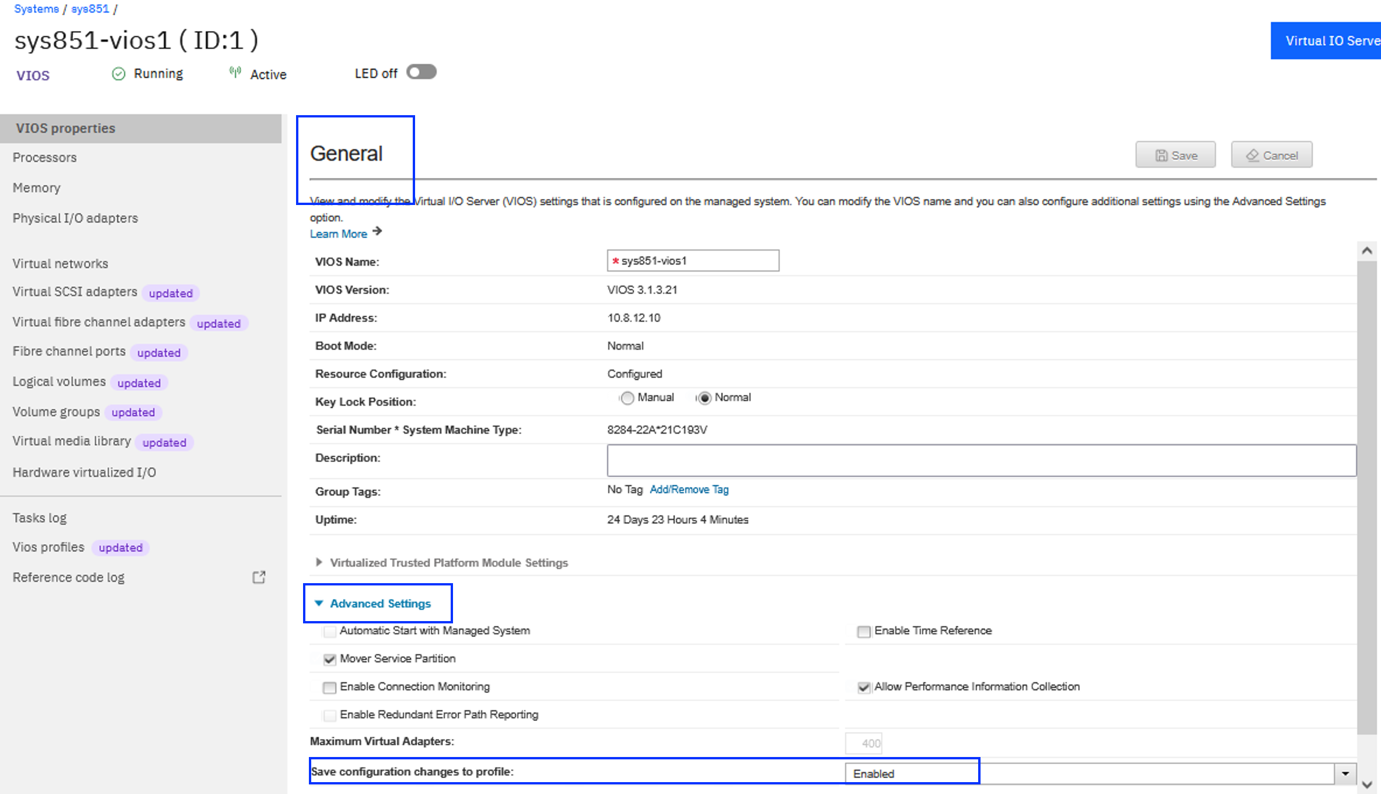Select the Manual key lock position

pyautogui.click(x=627, y=398)
